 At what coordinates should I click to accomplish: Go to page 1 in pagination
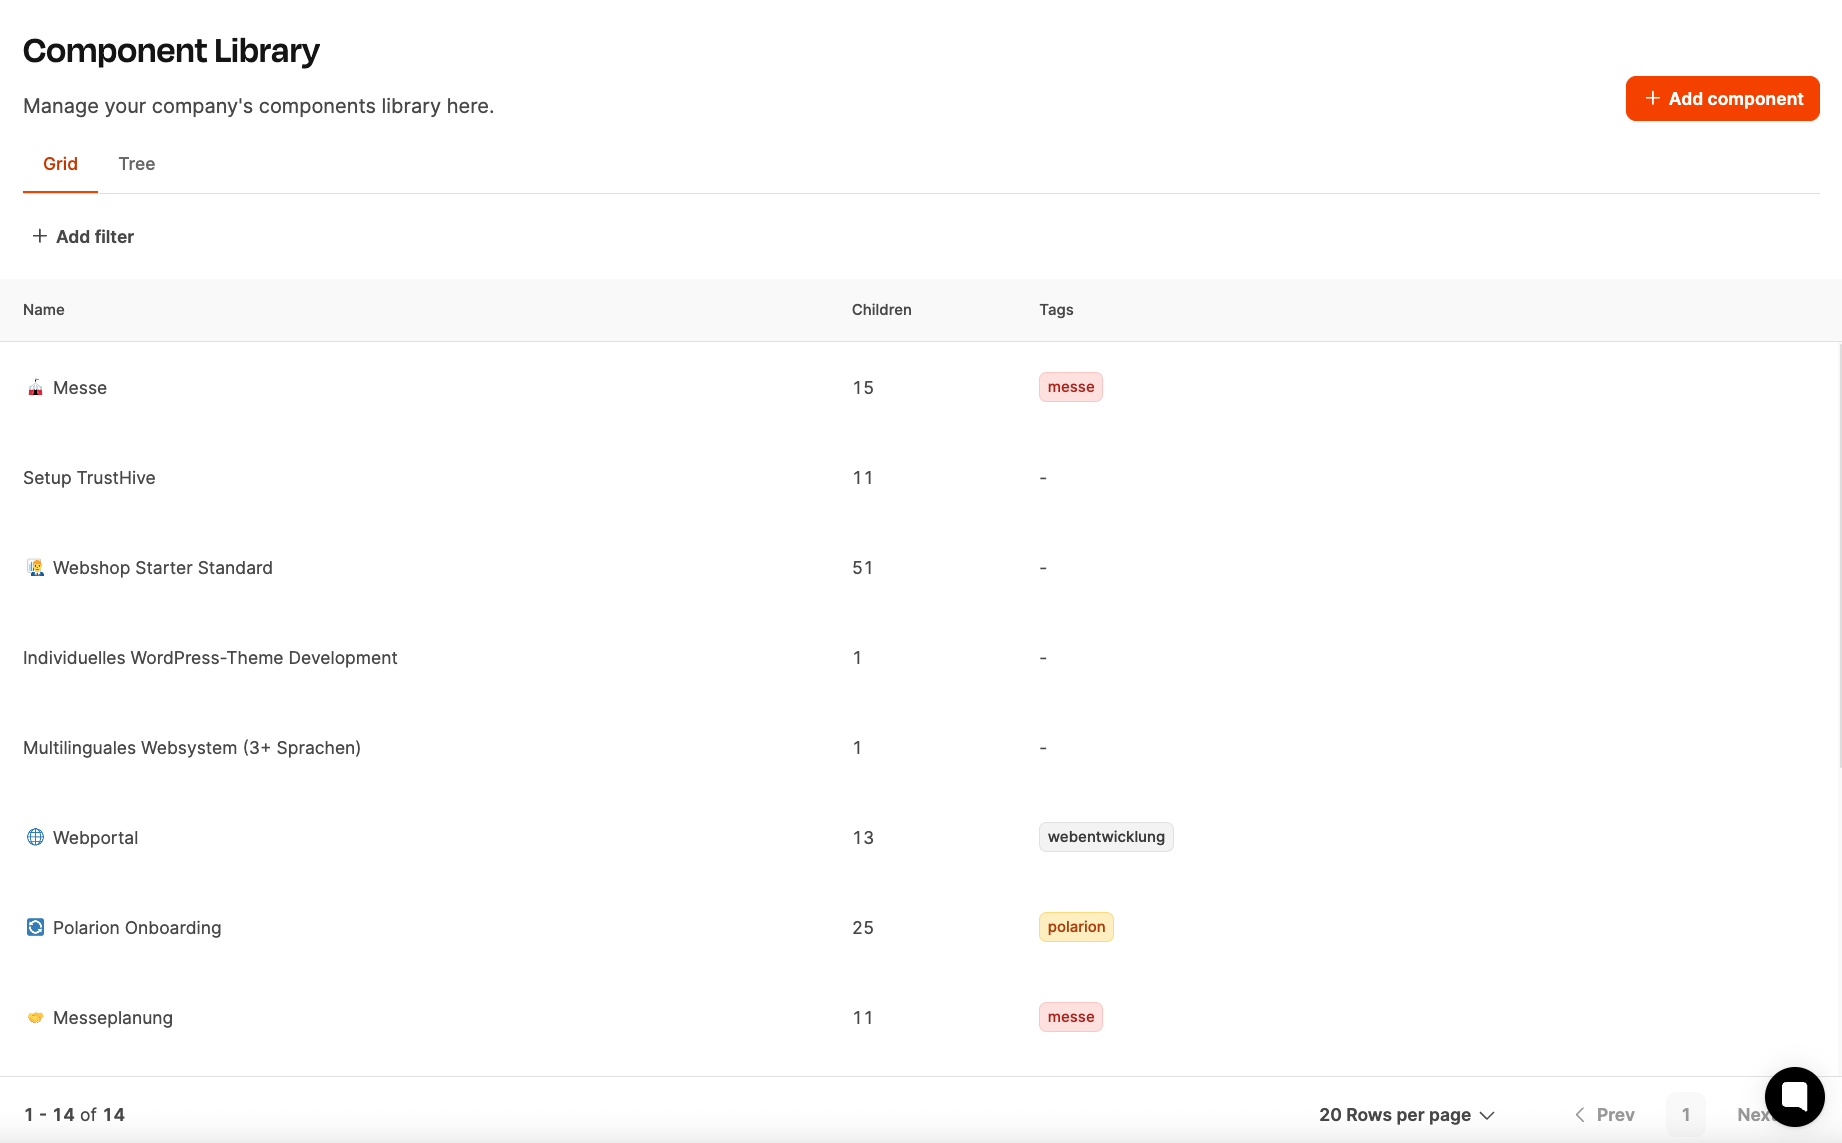pos(1685,1114)
